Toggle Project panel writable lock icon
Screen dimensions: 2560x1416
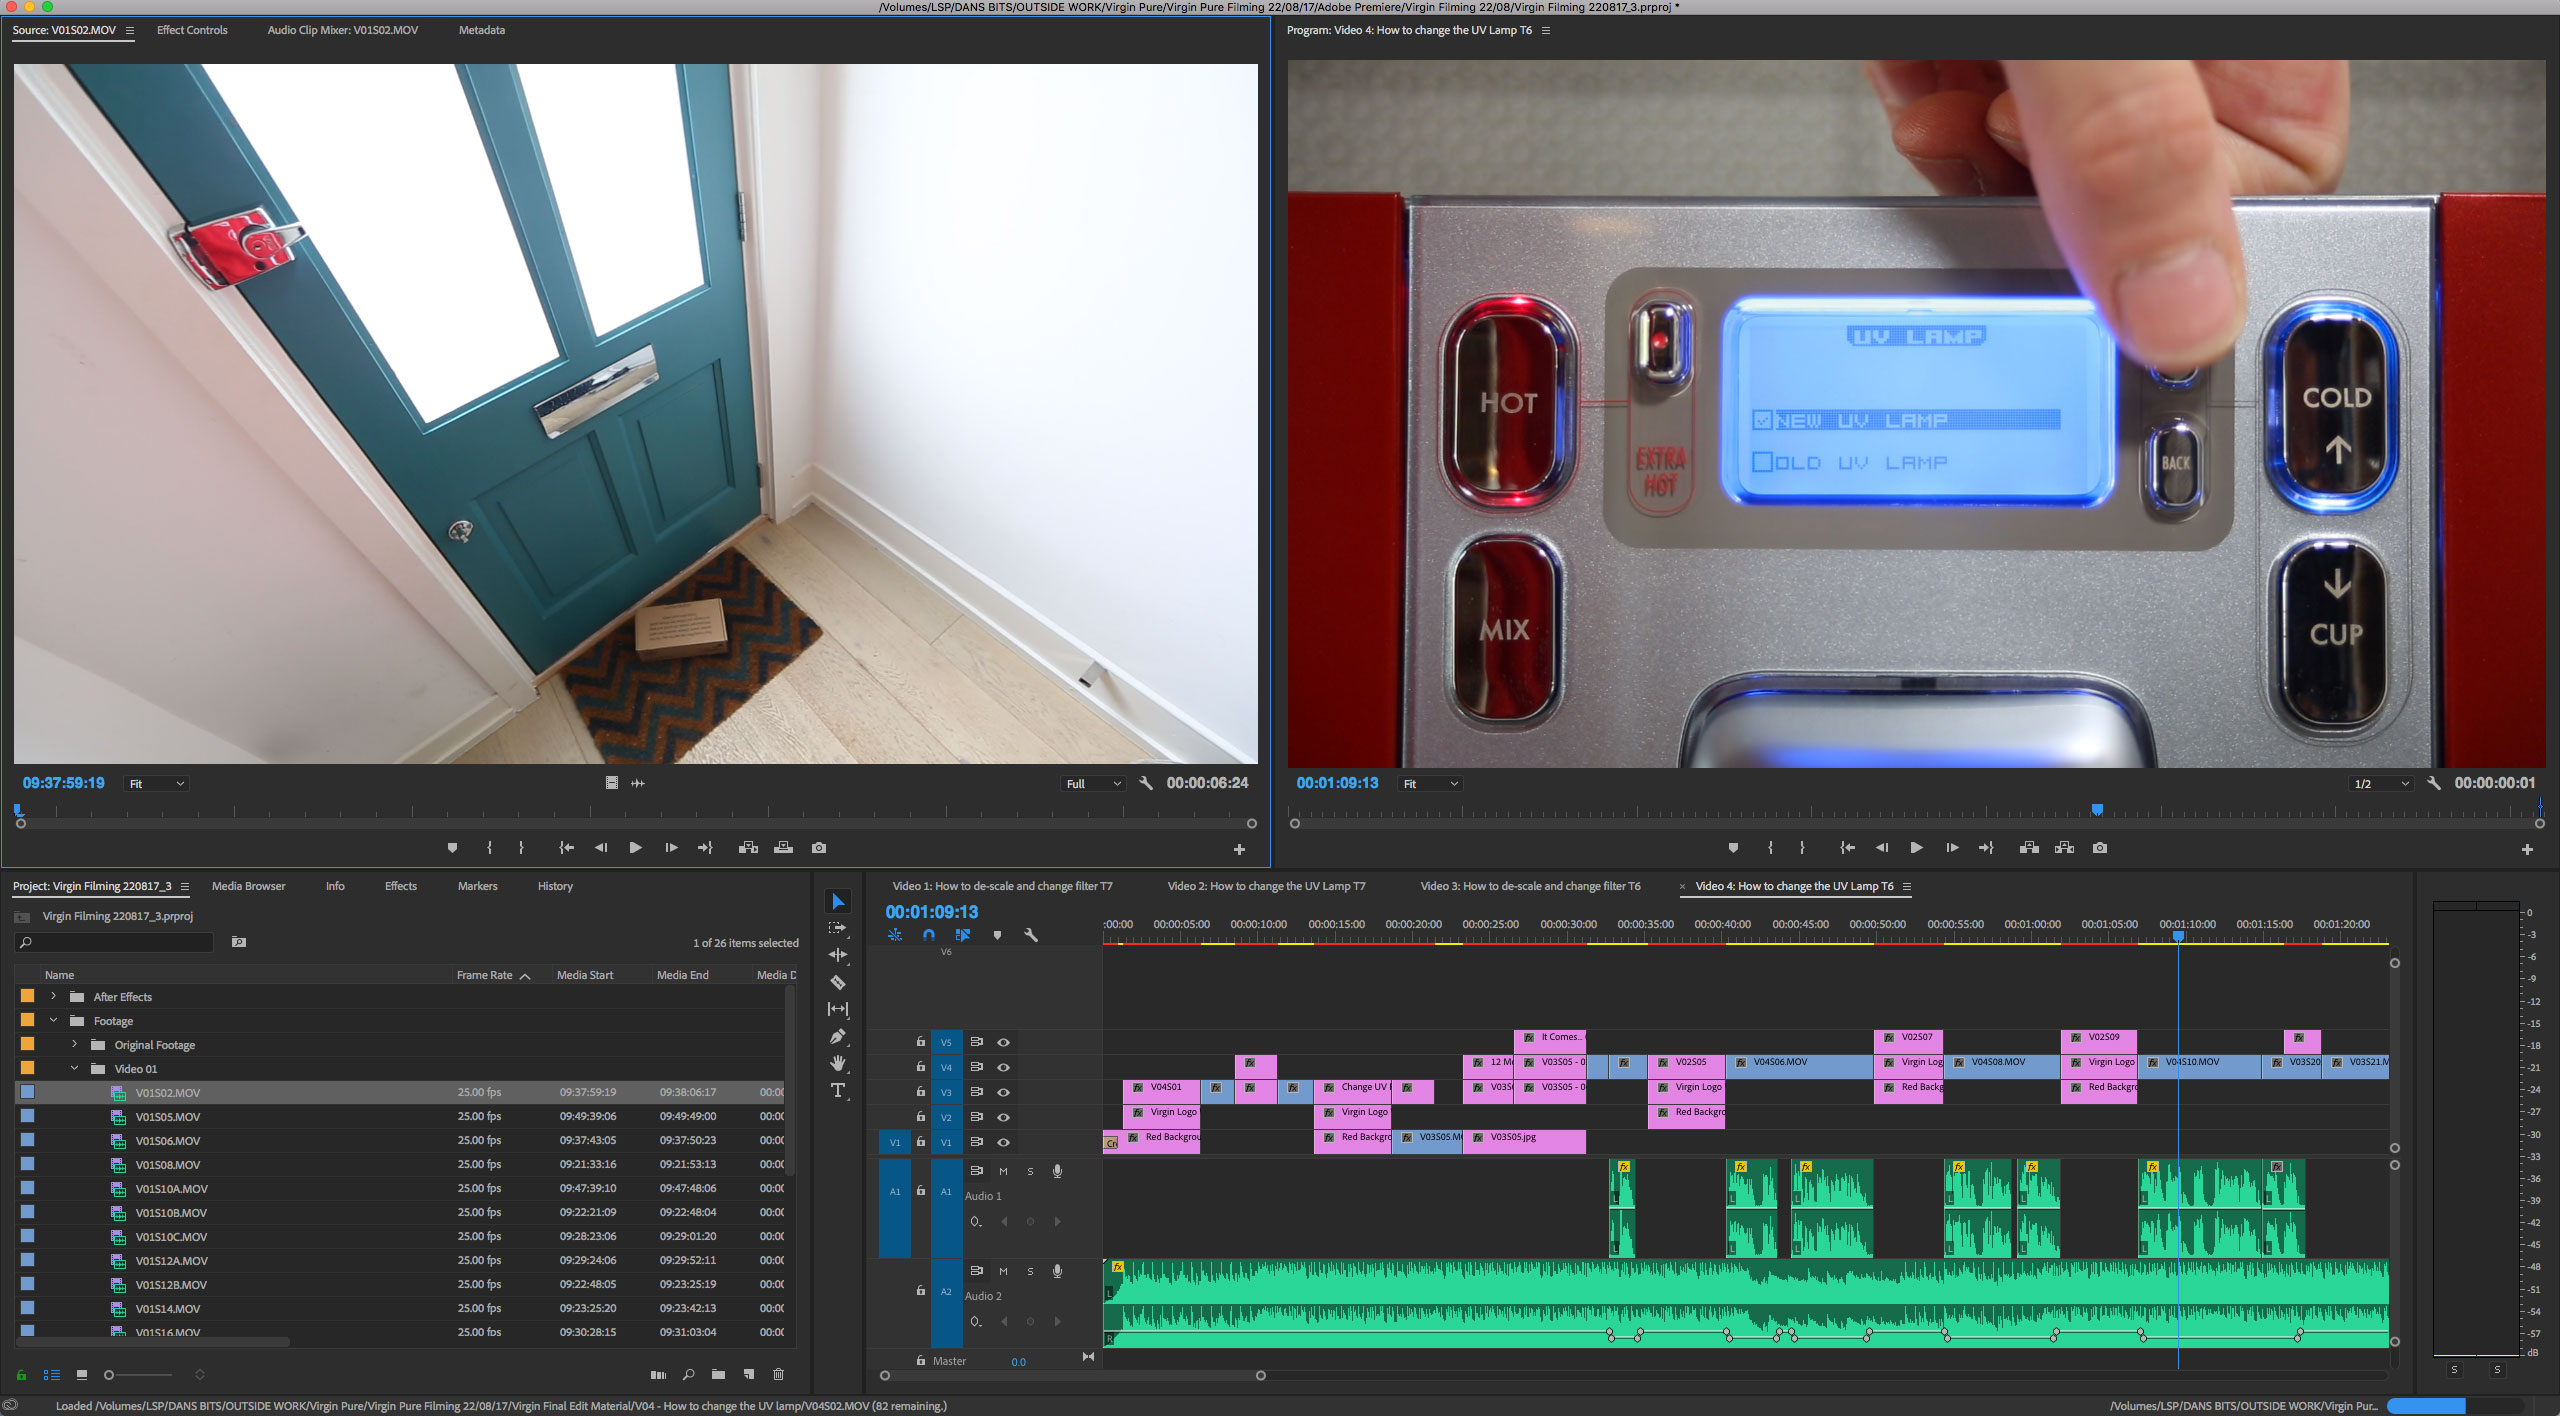click(21, 1375)
